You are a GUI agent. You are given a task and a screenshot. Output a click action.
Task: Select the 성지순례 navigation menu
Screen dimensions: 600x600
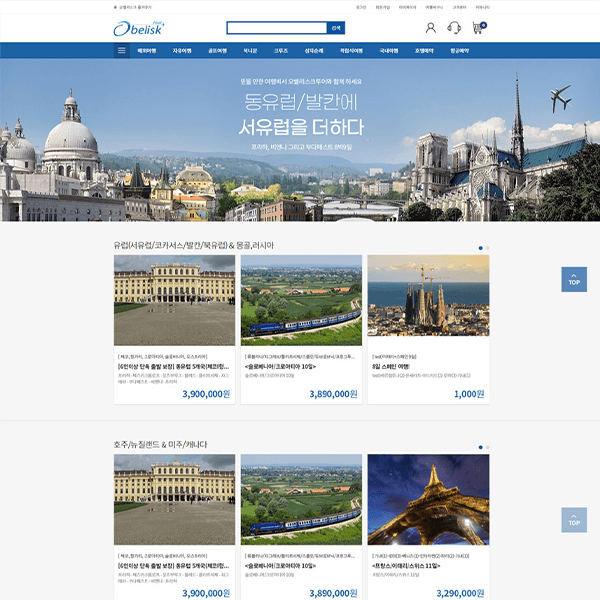(x=314, y=51)
